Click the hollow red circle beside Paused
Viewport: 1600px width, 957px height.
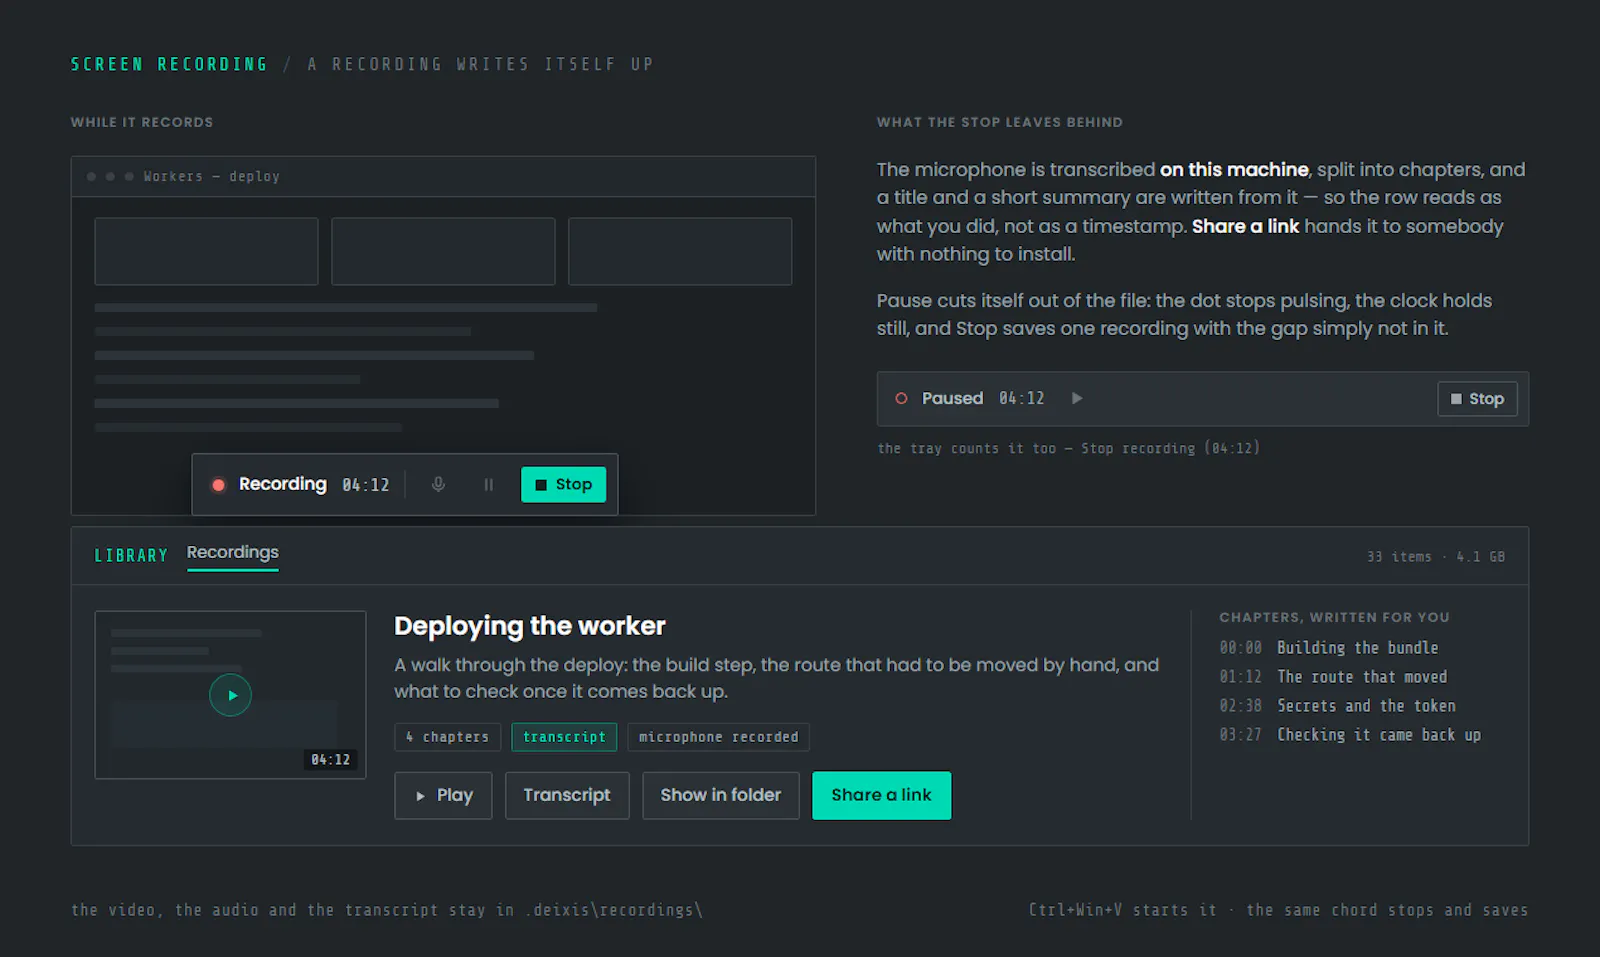click(901, 398)
